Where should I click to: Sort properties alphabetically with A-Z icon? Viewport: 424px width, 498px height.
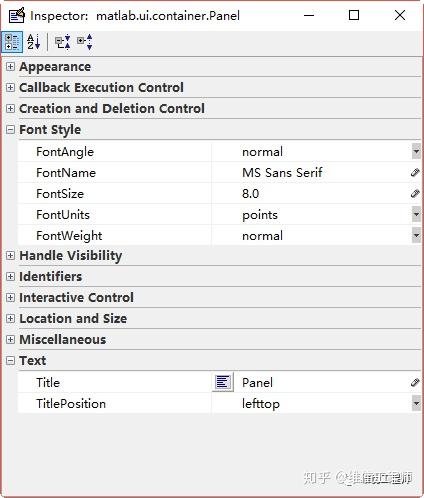coord(34,42)
